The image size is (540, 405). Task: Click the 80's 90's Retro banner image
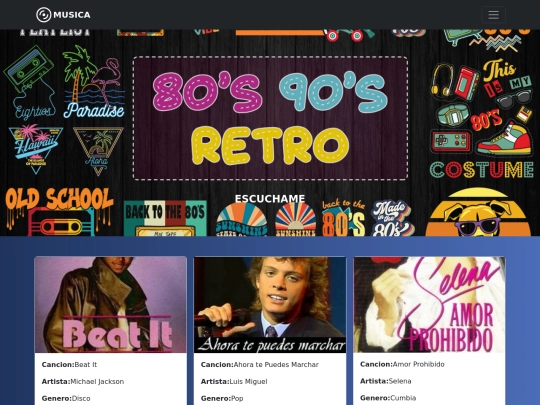tap(270, 133)
